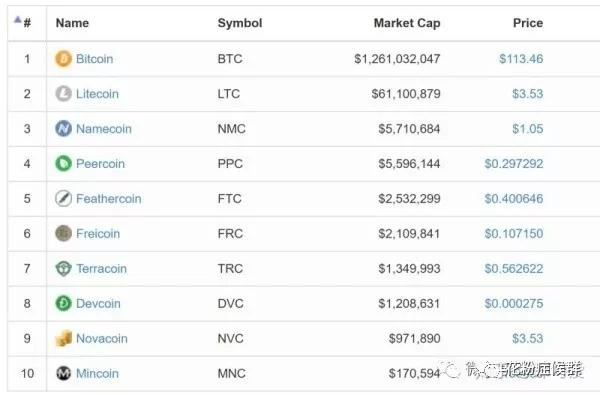Sort by rank using the # arrow

tap(18, 20)
